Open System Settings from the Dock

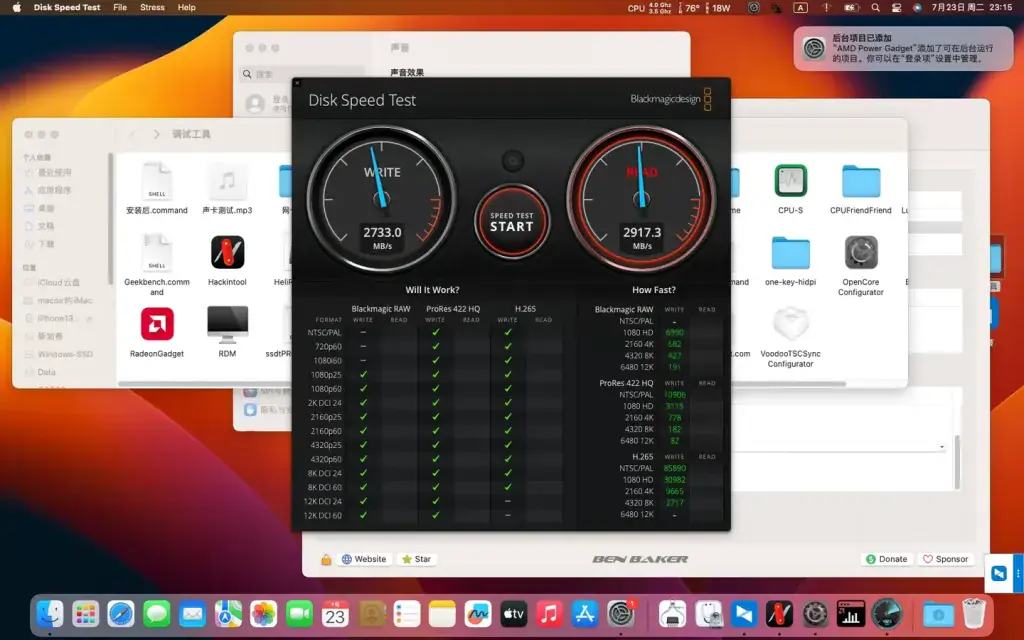pos(620,614)
